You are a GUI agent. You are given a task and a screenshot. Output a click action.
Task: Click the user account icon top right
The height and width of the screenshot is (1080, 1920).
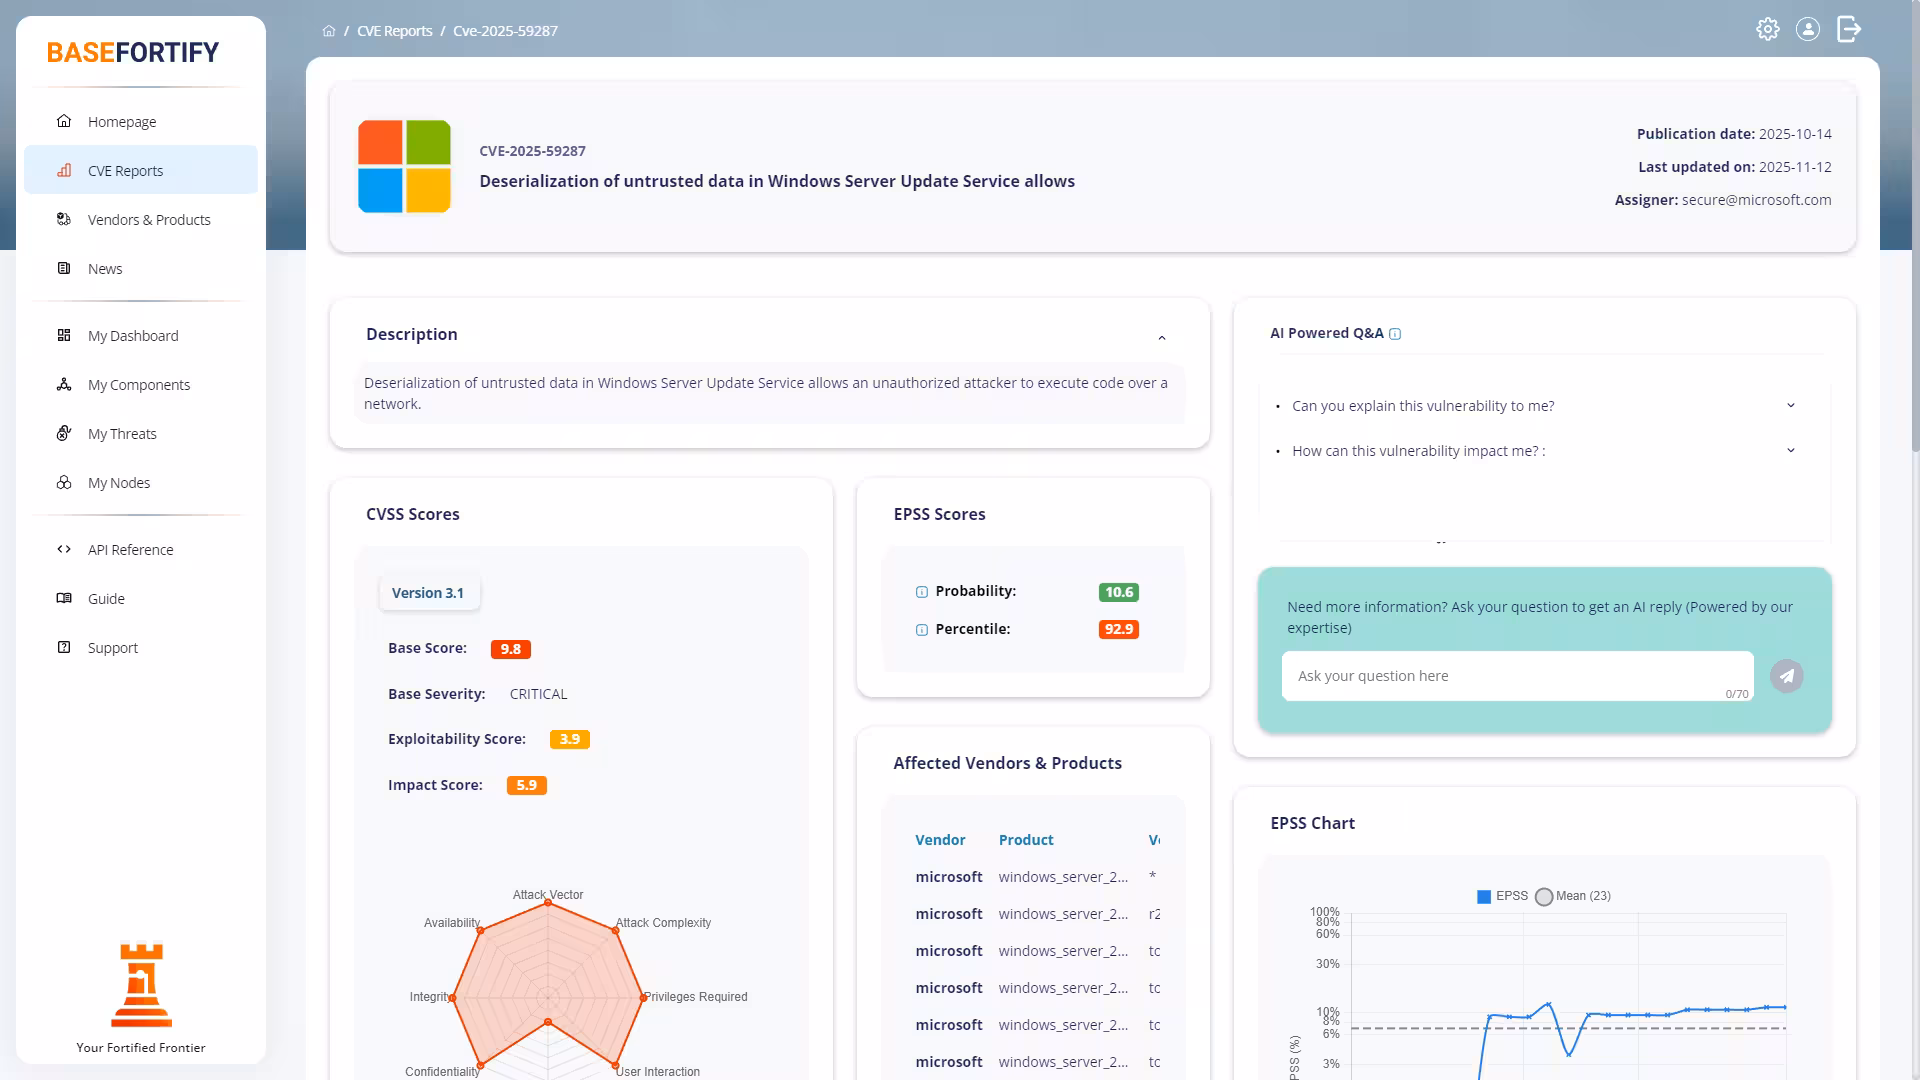[x=1808, y=29]
